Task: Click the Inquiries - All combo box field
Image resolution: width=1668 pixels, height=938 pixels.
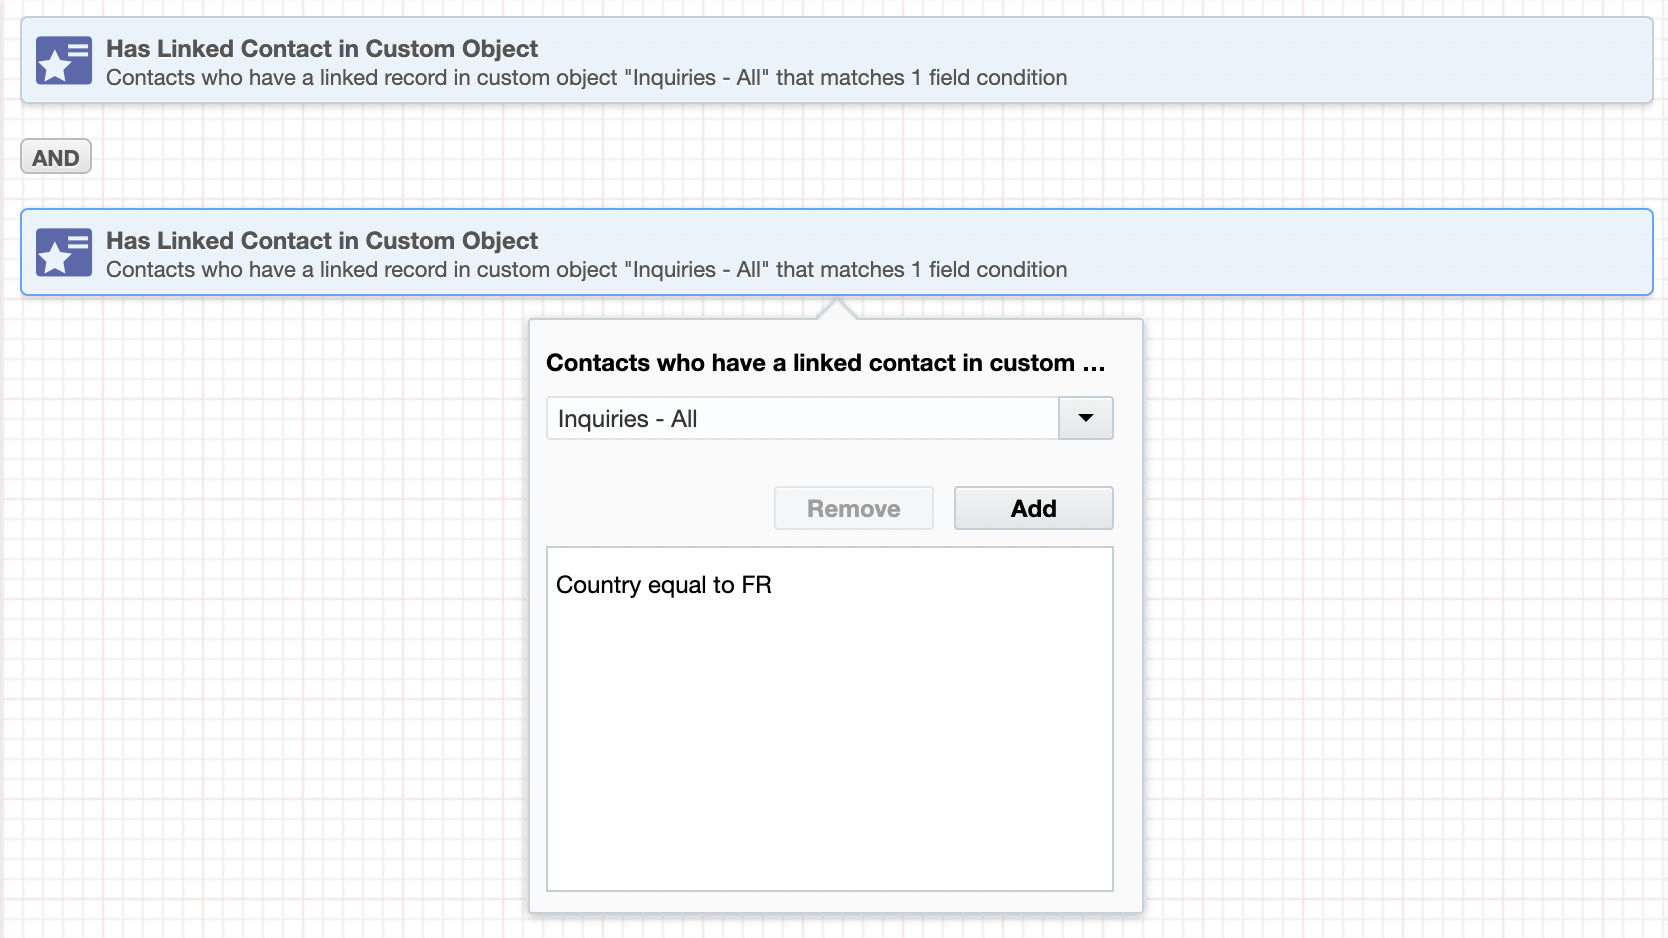Action: coord(801,418)
